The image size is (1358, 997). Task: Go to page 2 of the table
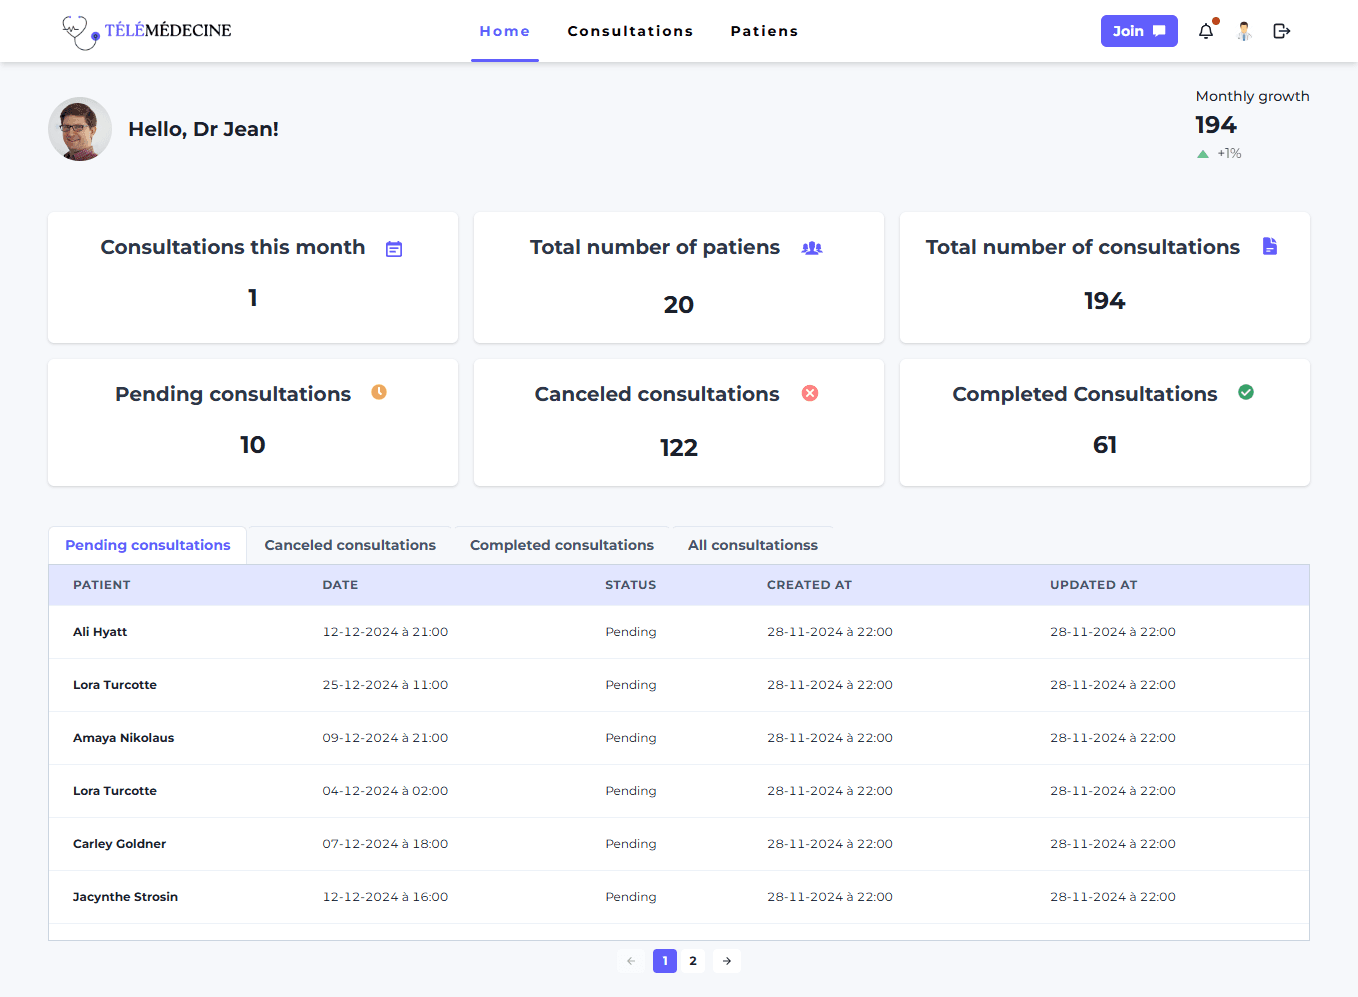point(693,961)
